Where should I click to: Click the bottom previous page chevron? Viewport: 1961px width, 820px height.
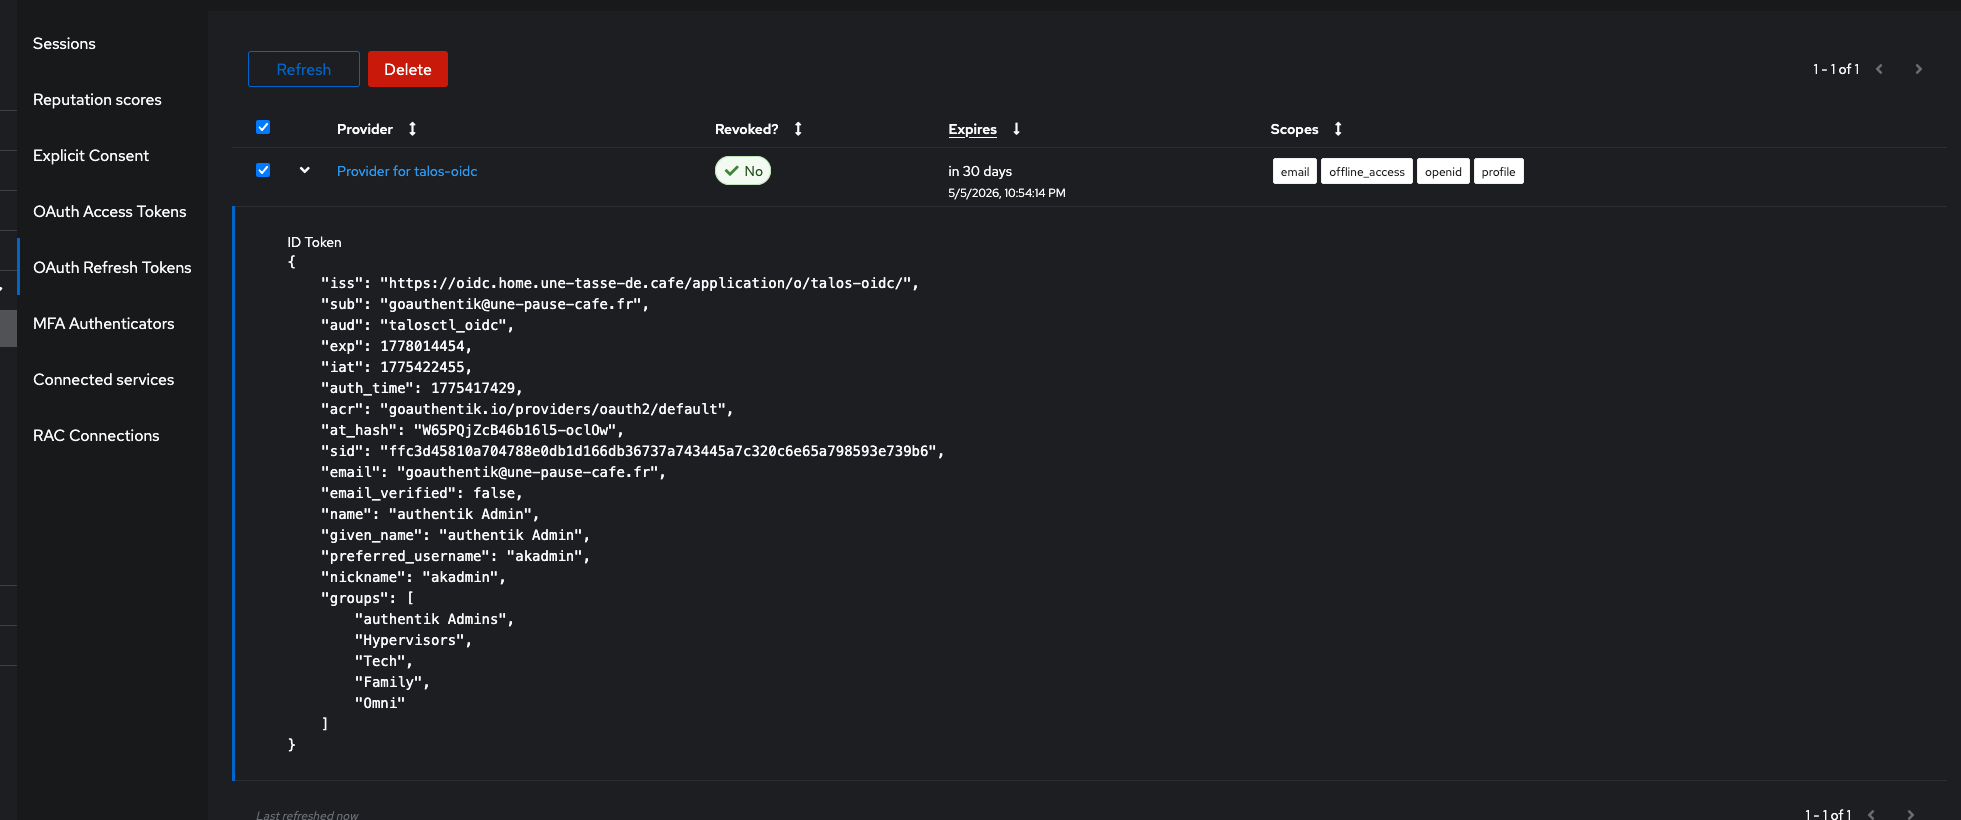click(1872, 814)
